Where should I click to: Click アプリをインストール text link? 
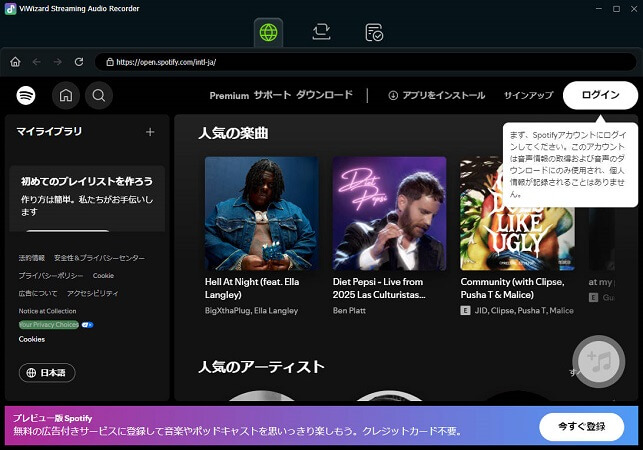point(444,96)
